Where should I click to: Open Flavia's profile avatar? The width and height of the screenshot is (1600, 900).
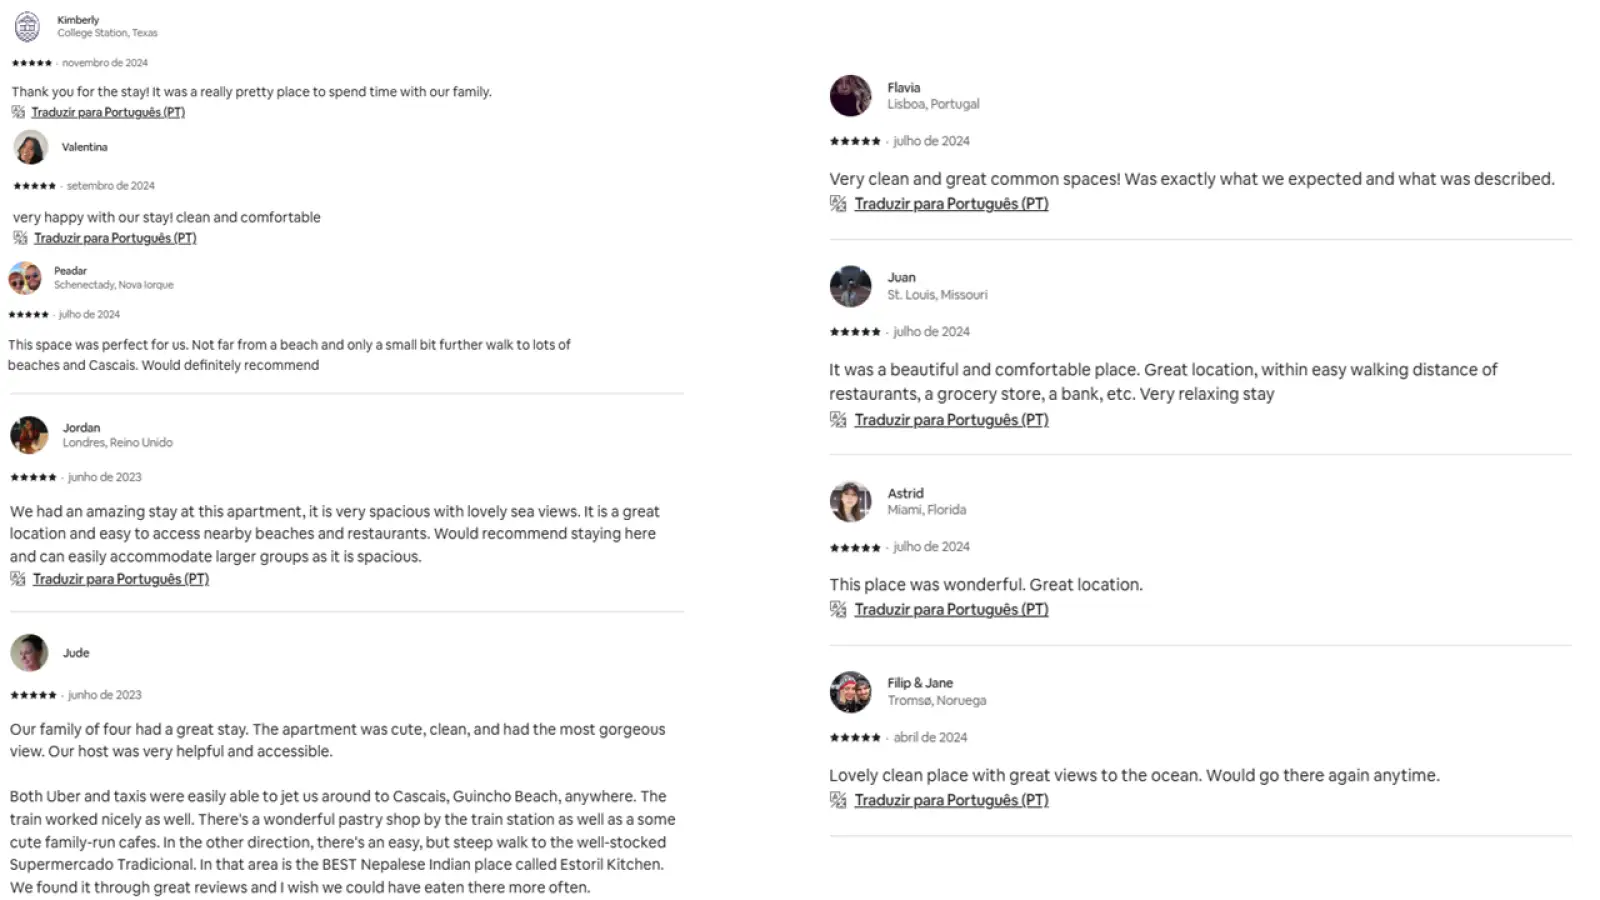(x=850, y=96)
